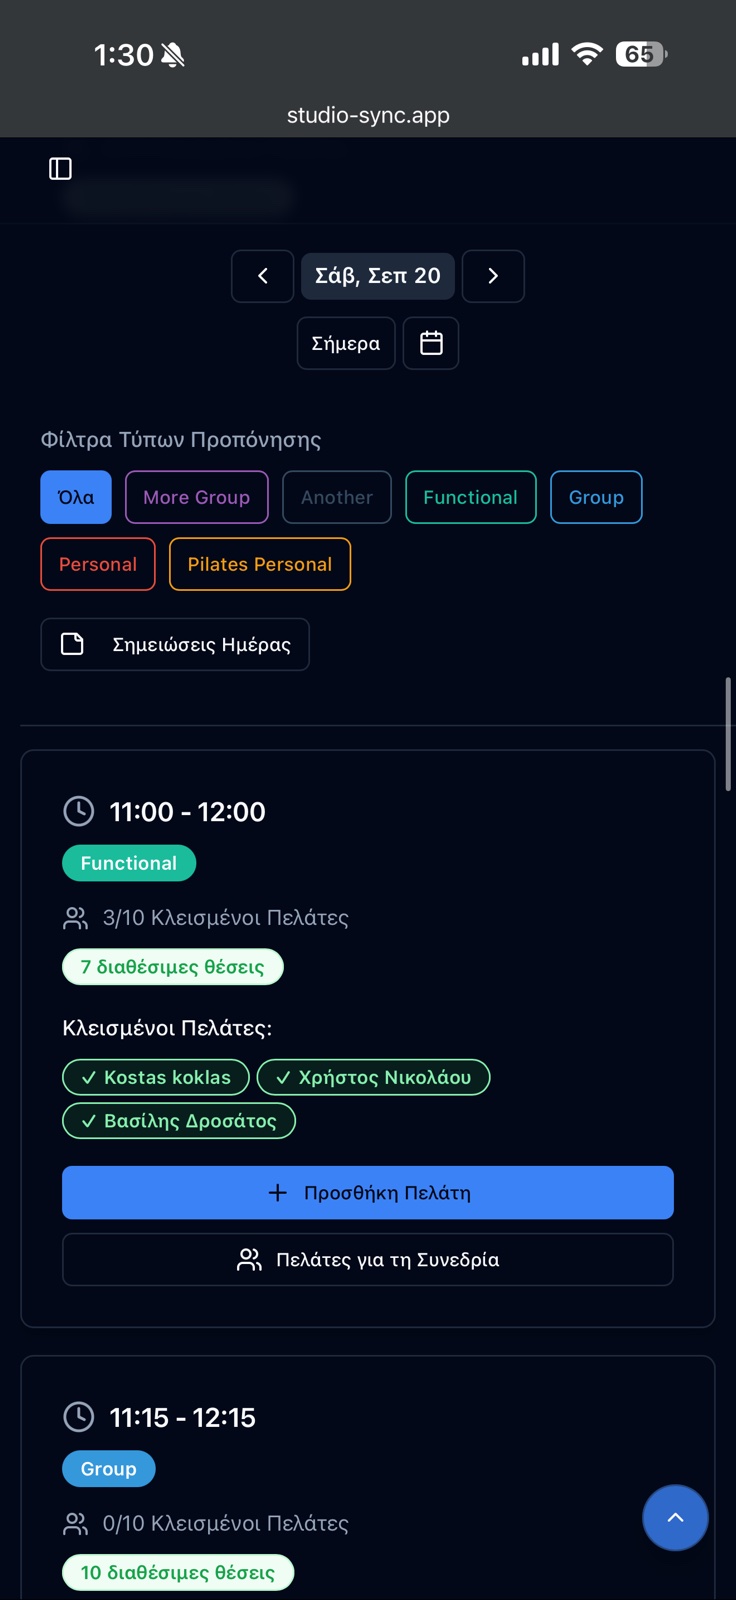The image size is (736, 1600).
Task: Toggle the Personal workout filter chip
Action: tap(98, 564)
